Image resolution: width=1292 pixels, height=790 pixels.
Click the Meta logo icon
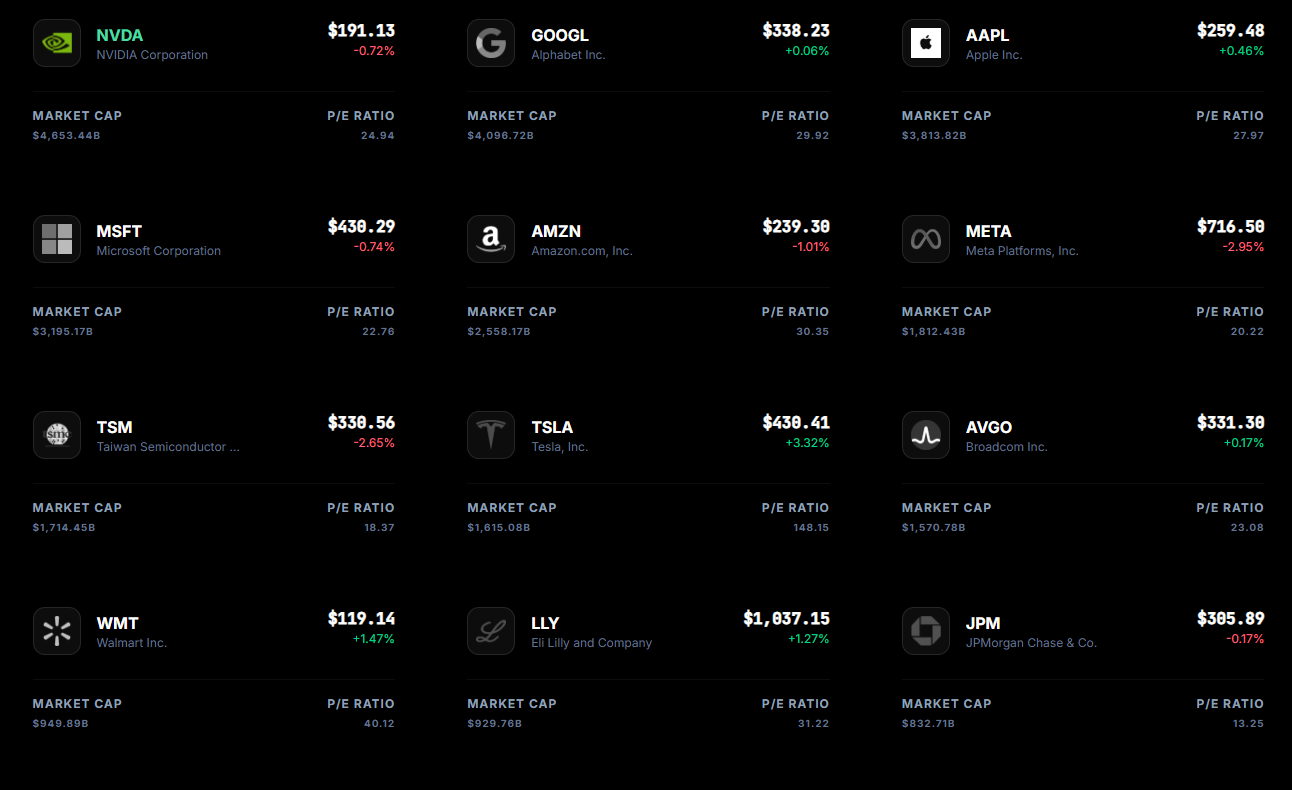point(926,239)
